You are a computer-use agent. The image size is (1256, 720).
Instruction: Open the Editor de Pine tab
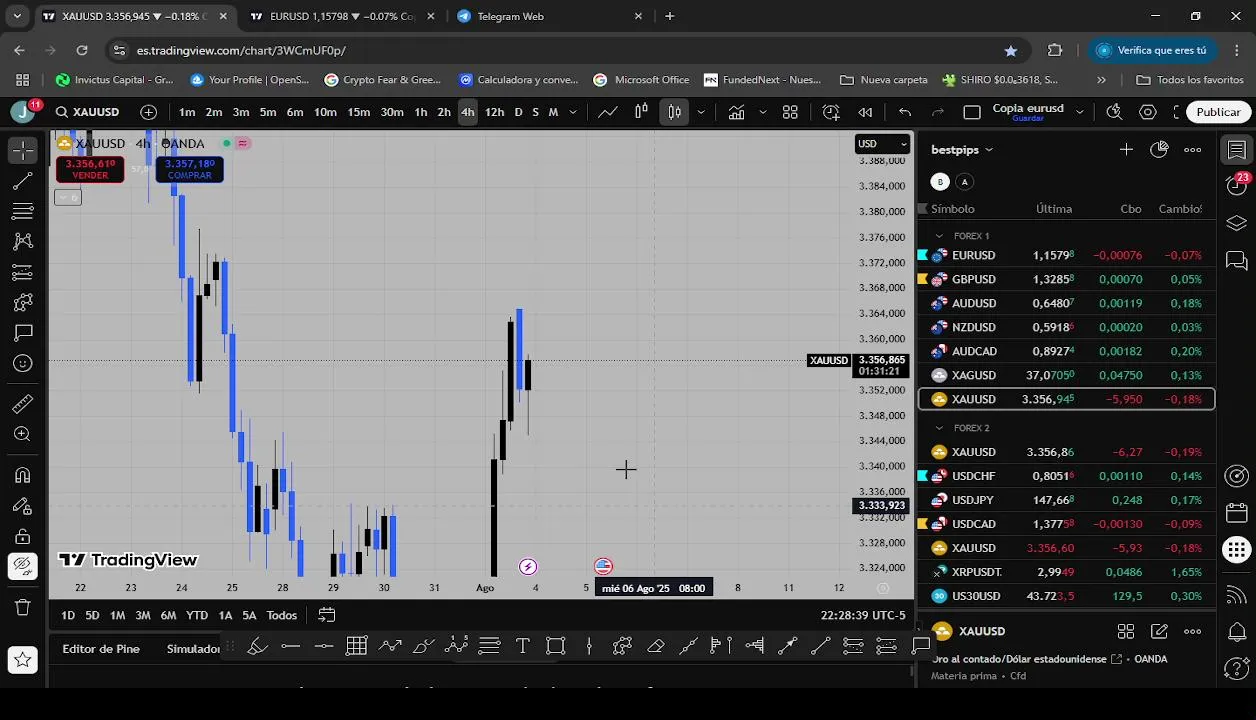(101, 649)
